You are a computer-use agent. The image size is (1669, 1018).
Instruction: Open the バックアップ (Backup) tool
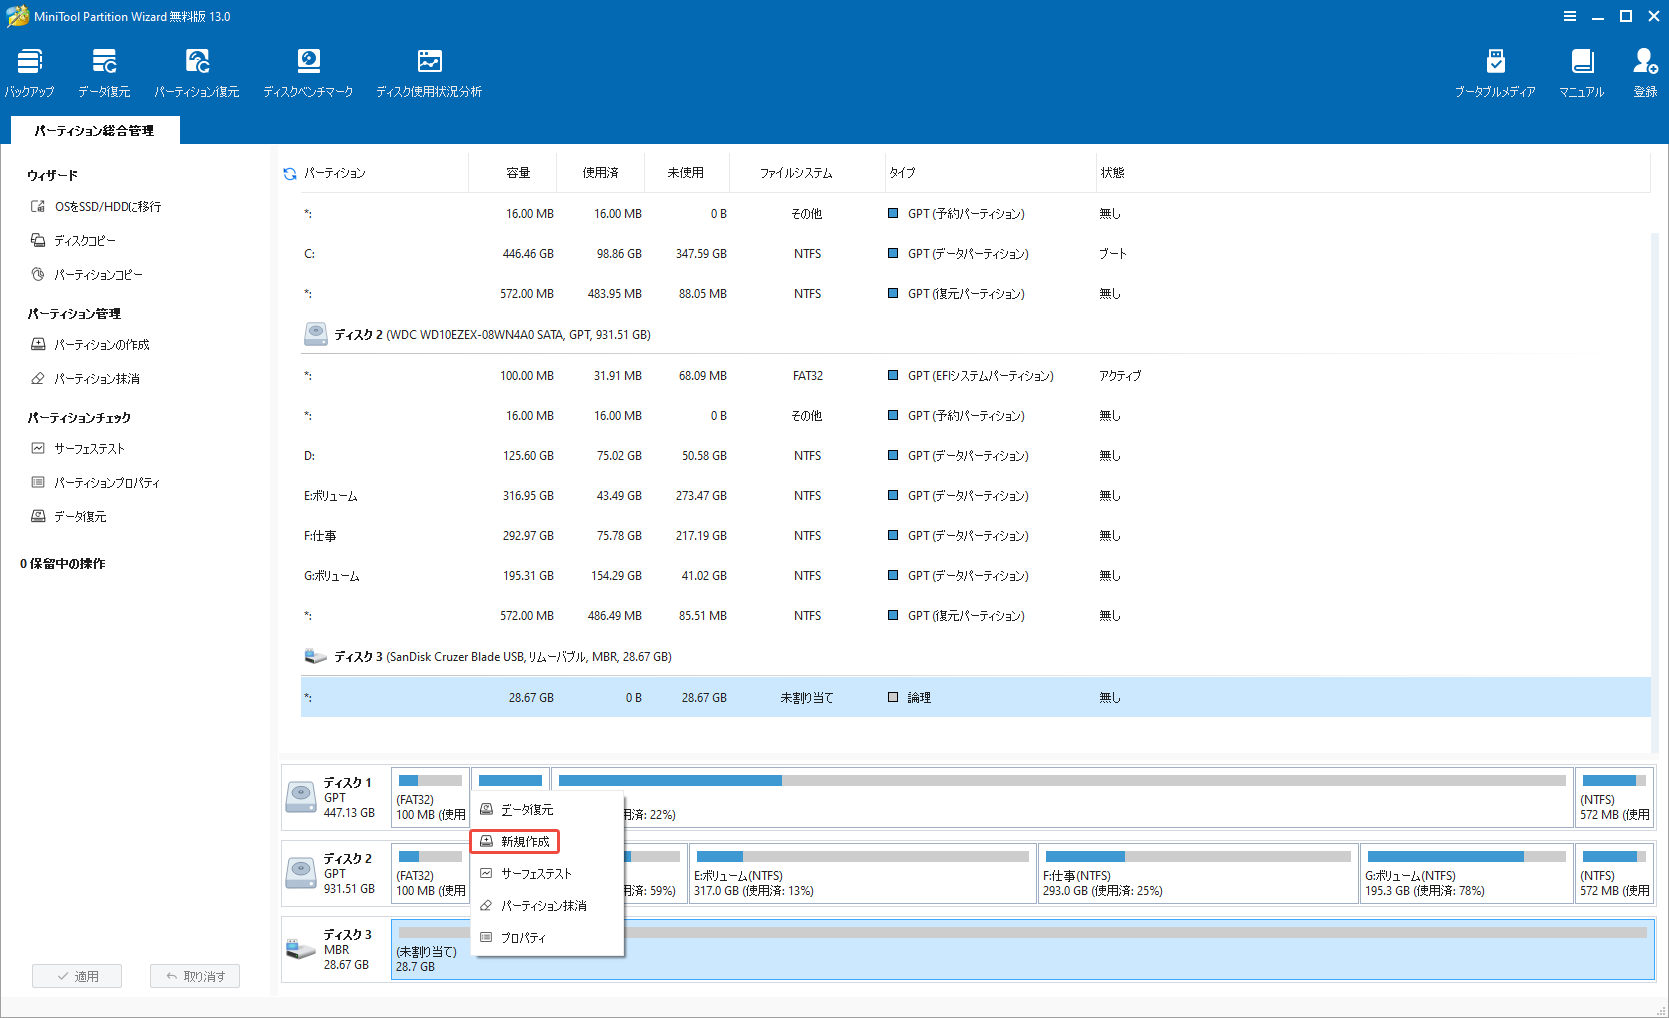28,70
